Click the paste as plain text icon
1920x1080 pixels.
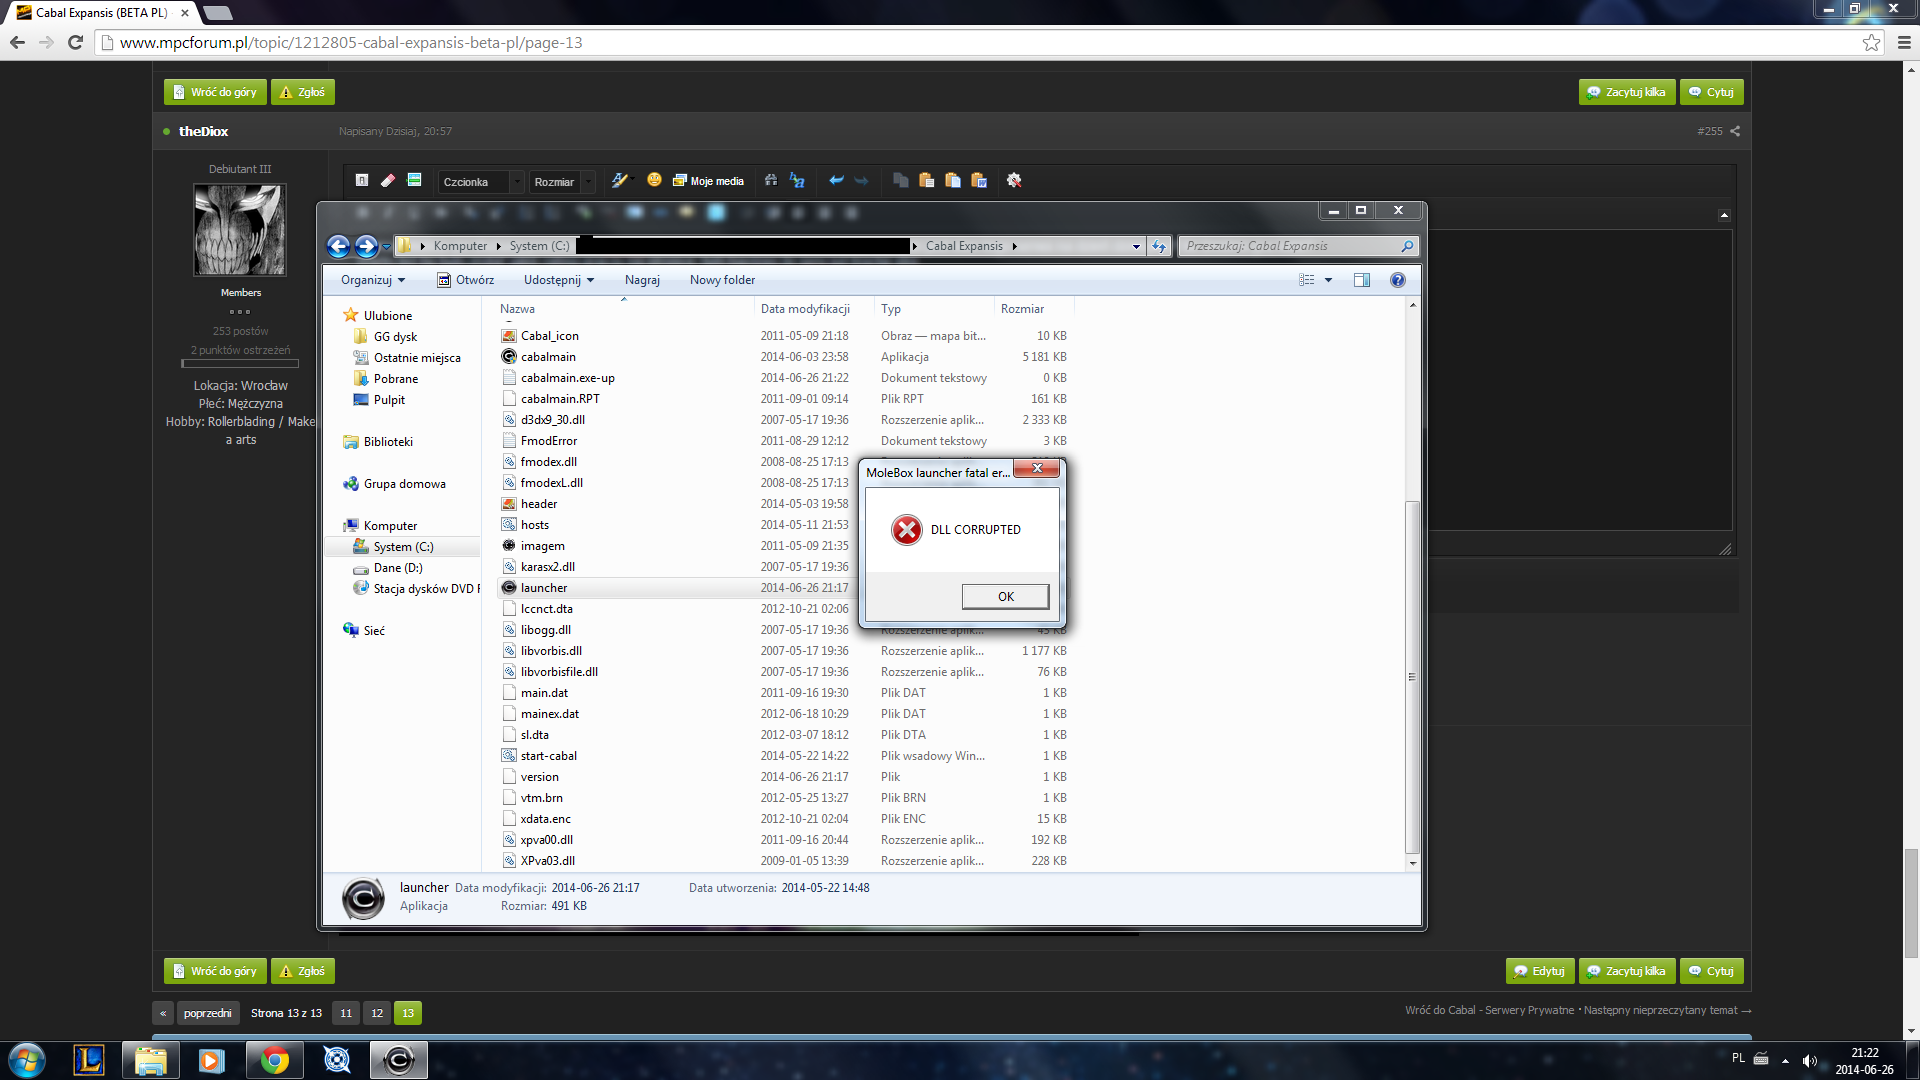[953, 181]
